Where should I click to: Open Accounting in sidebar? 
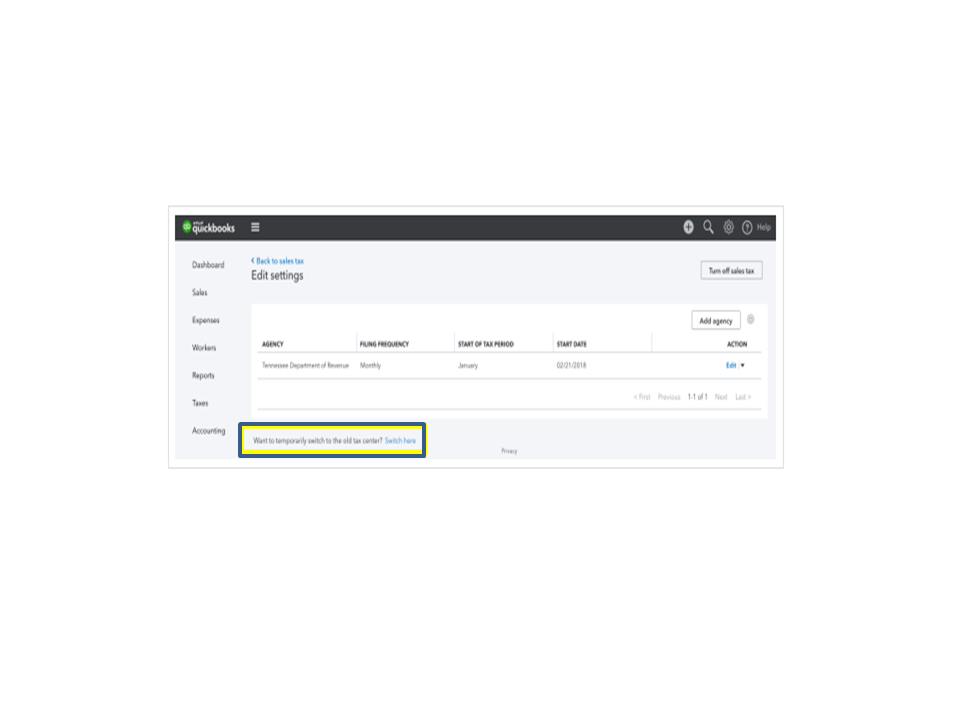pos(209,431)
